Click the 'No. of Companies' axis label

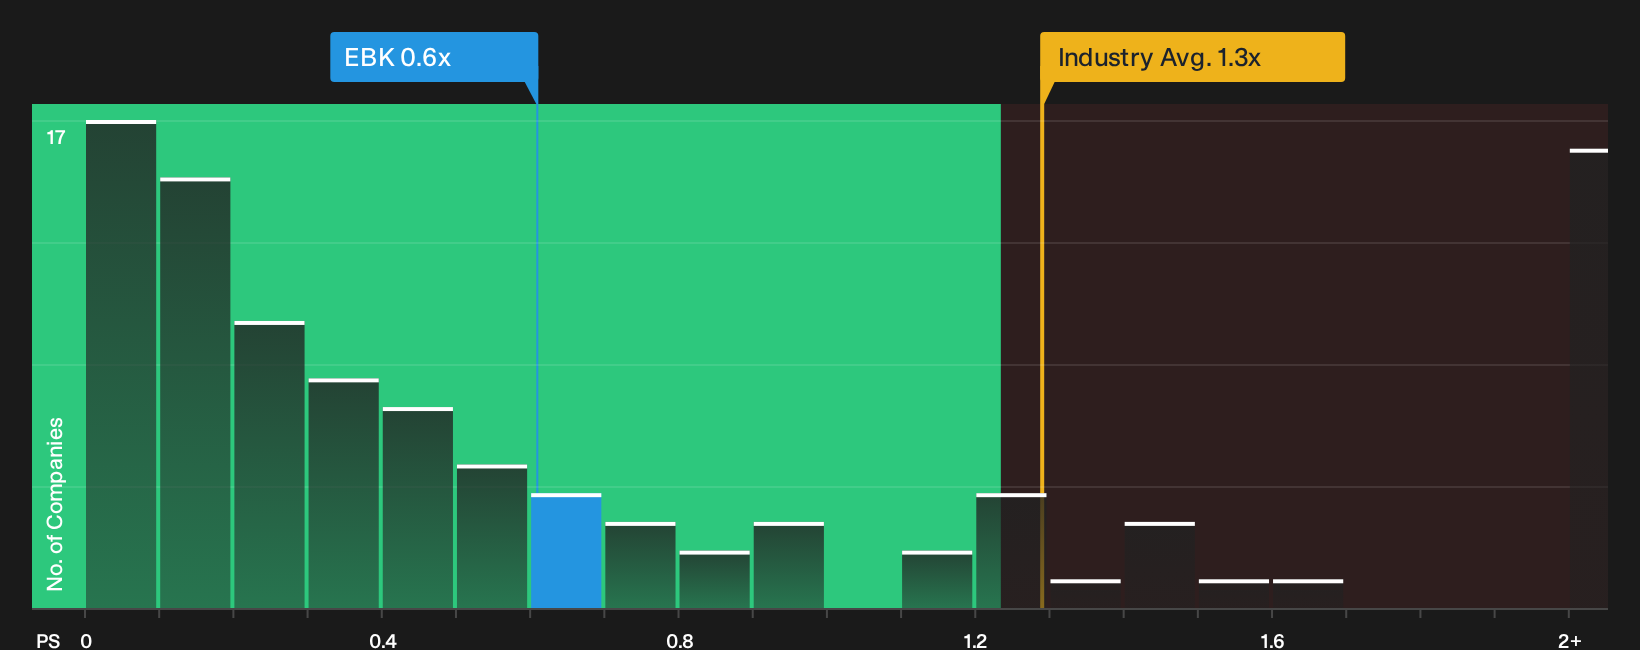click(55, 504)
